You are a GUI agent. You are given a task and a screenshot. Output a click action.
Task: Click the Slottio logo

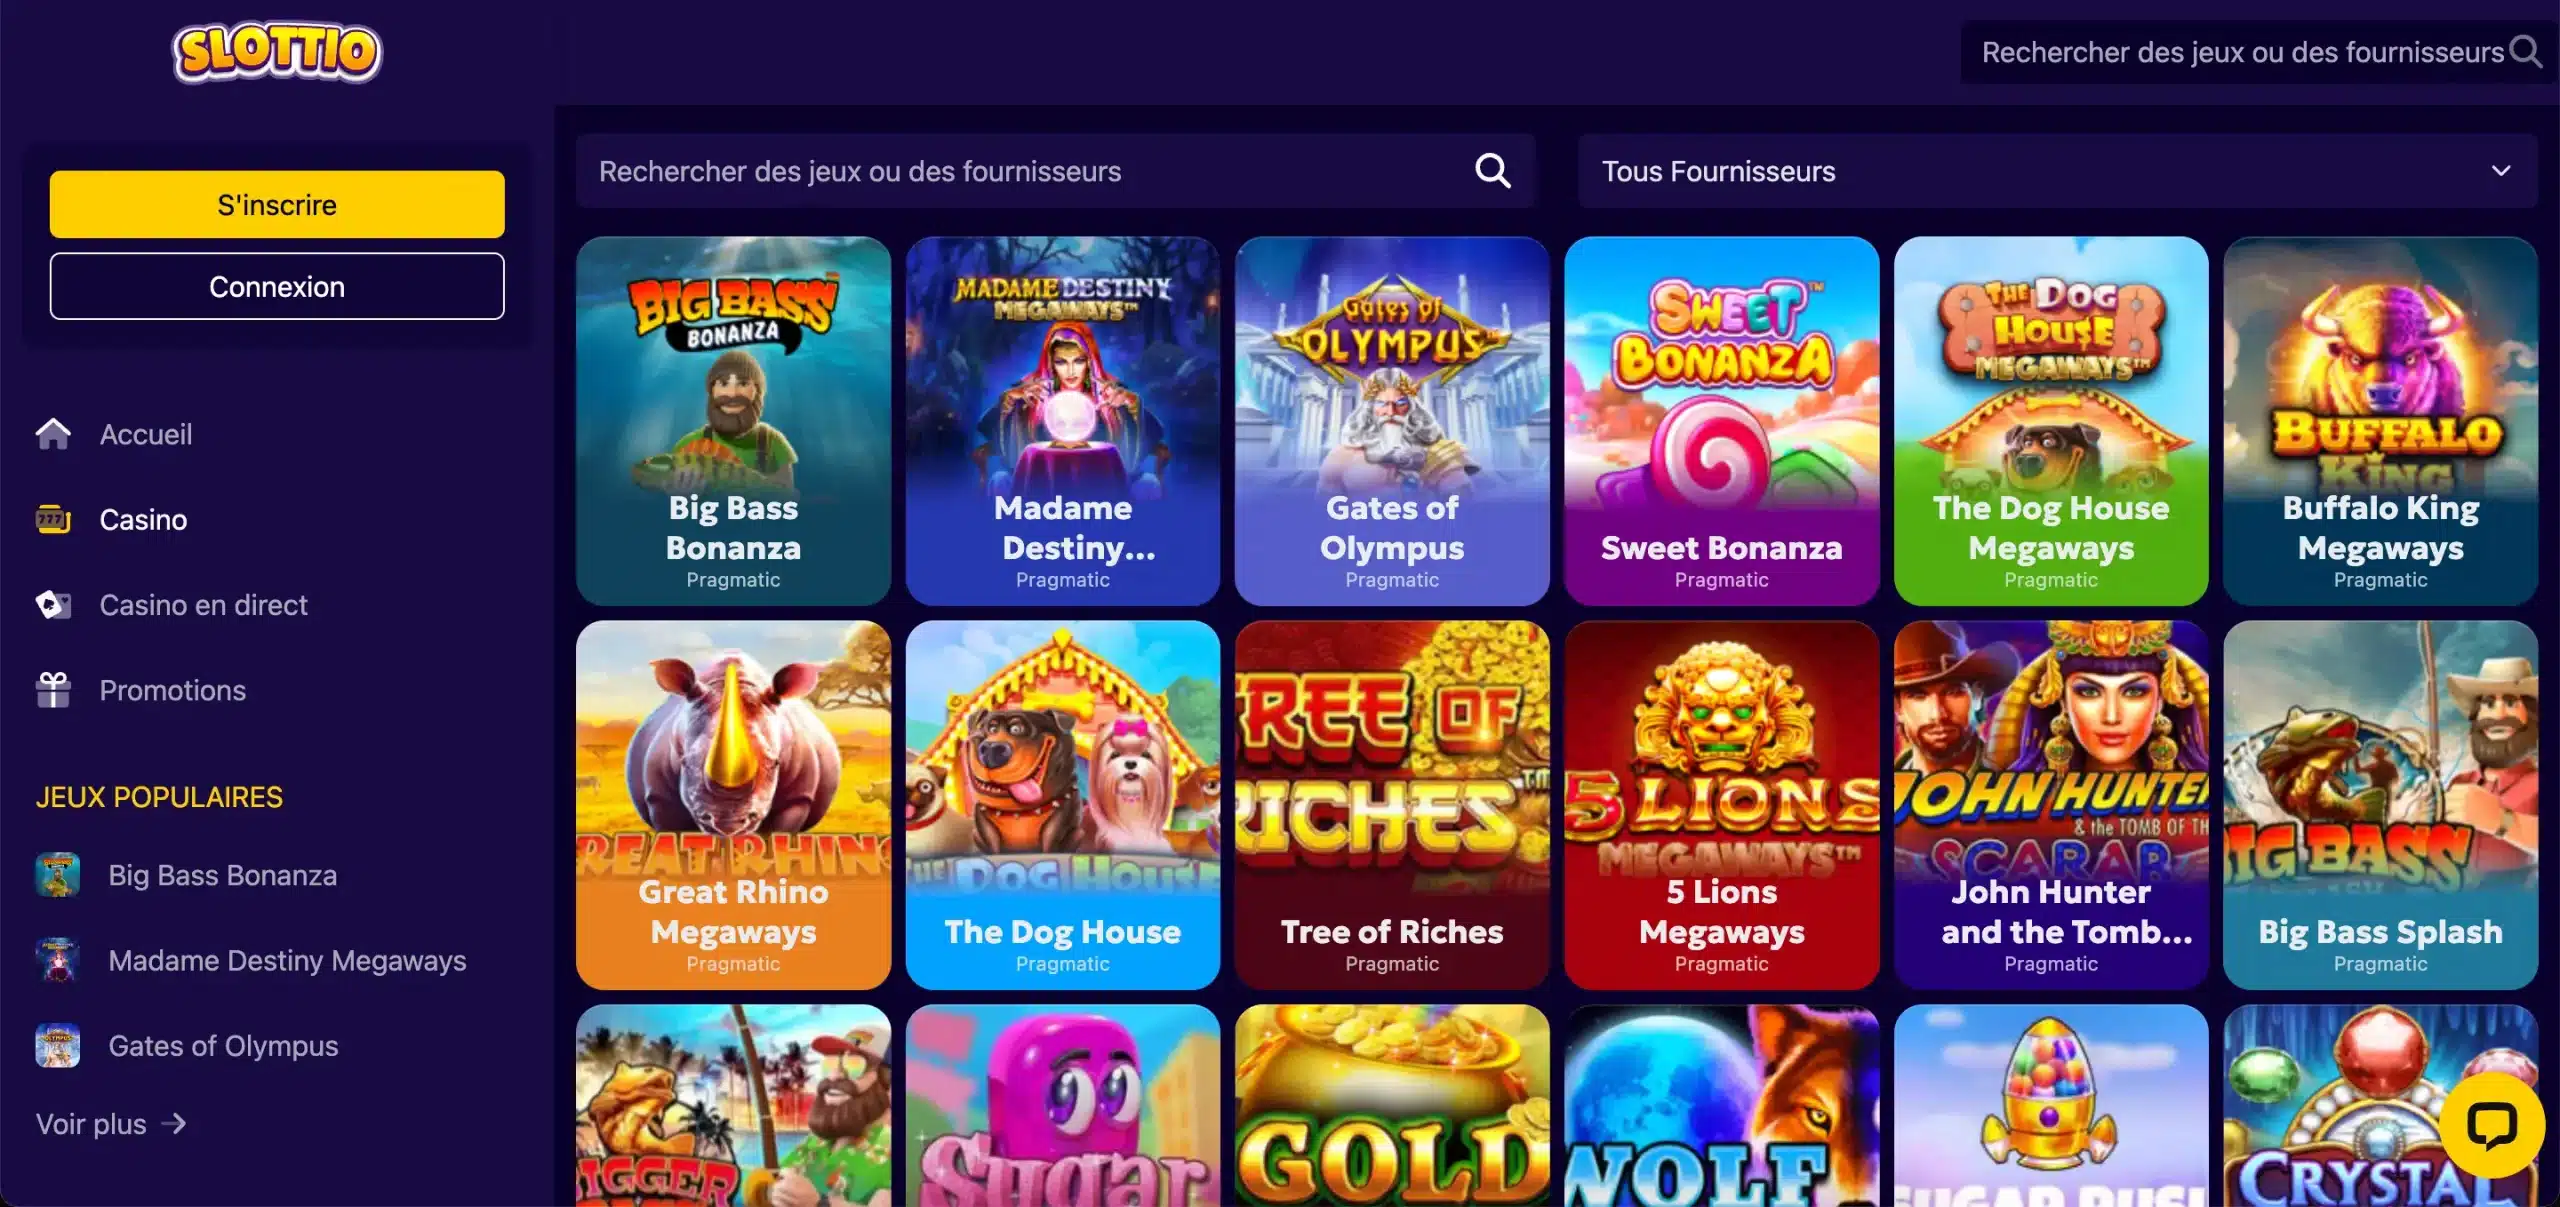coord(277,52)
